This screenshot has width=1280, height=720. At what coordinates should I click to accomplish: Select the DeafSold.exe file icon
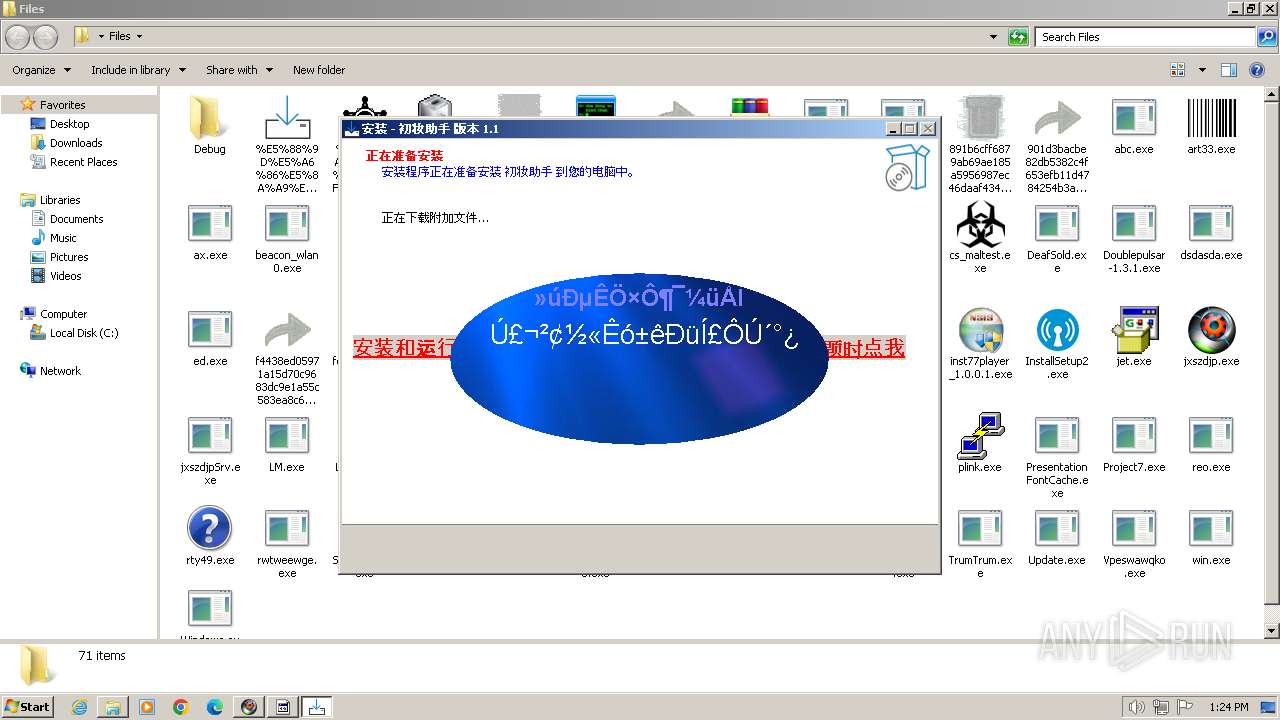pyautogui.click(x=1057, y=224)
